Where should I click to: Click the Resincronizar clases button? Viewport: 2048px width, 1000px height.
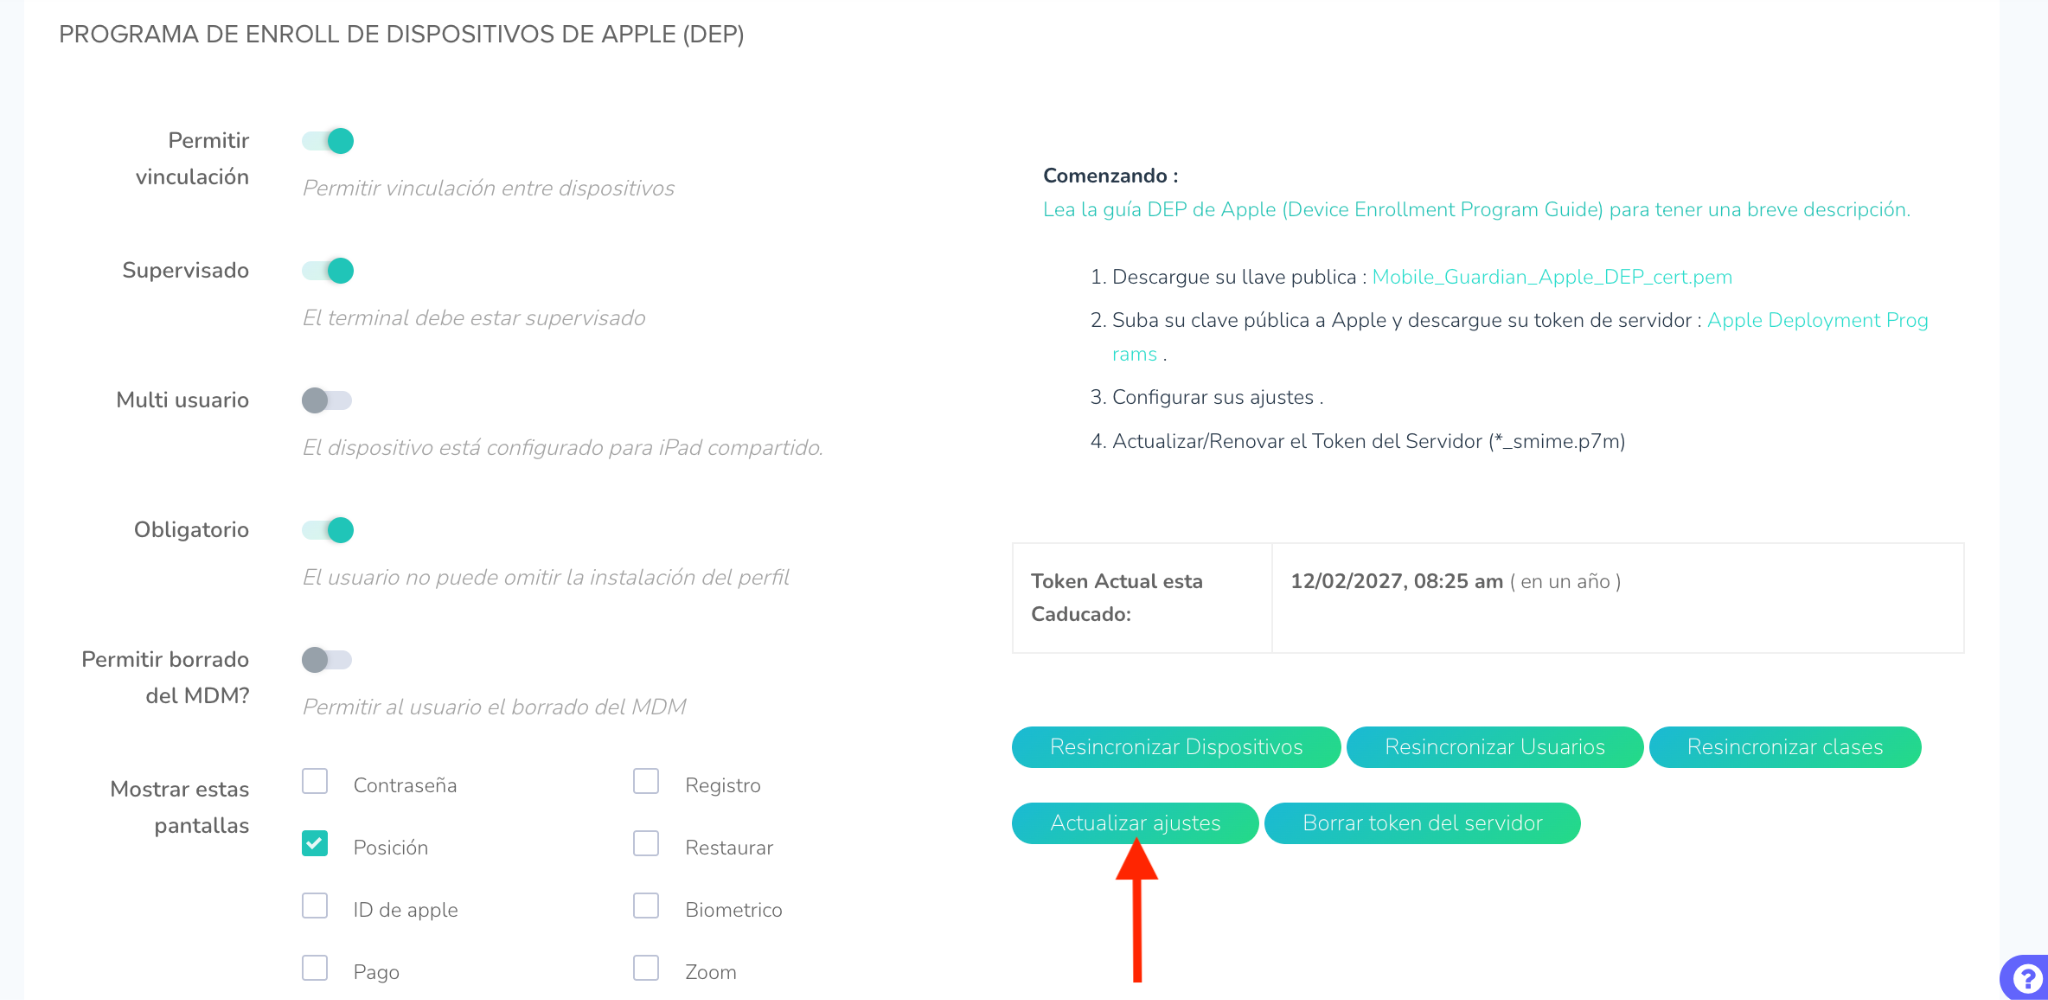click(1784, 747)
